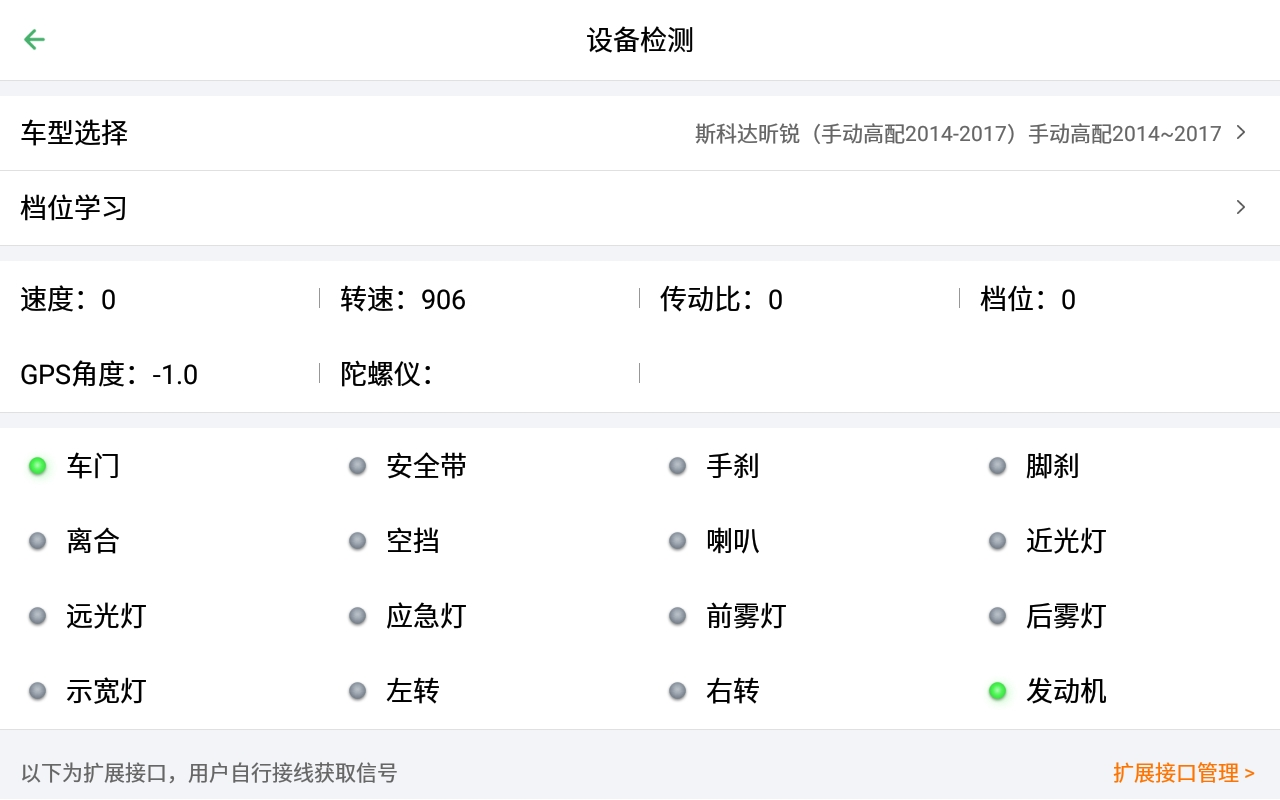
Task: Go back using the green arrow
Action: coord(34,39)
